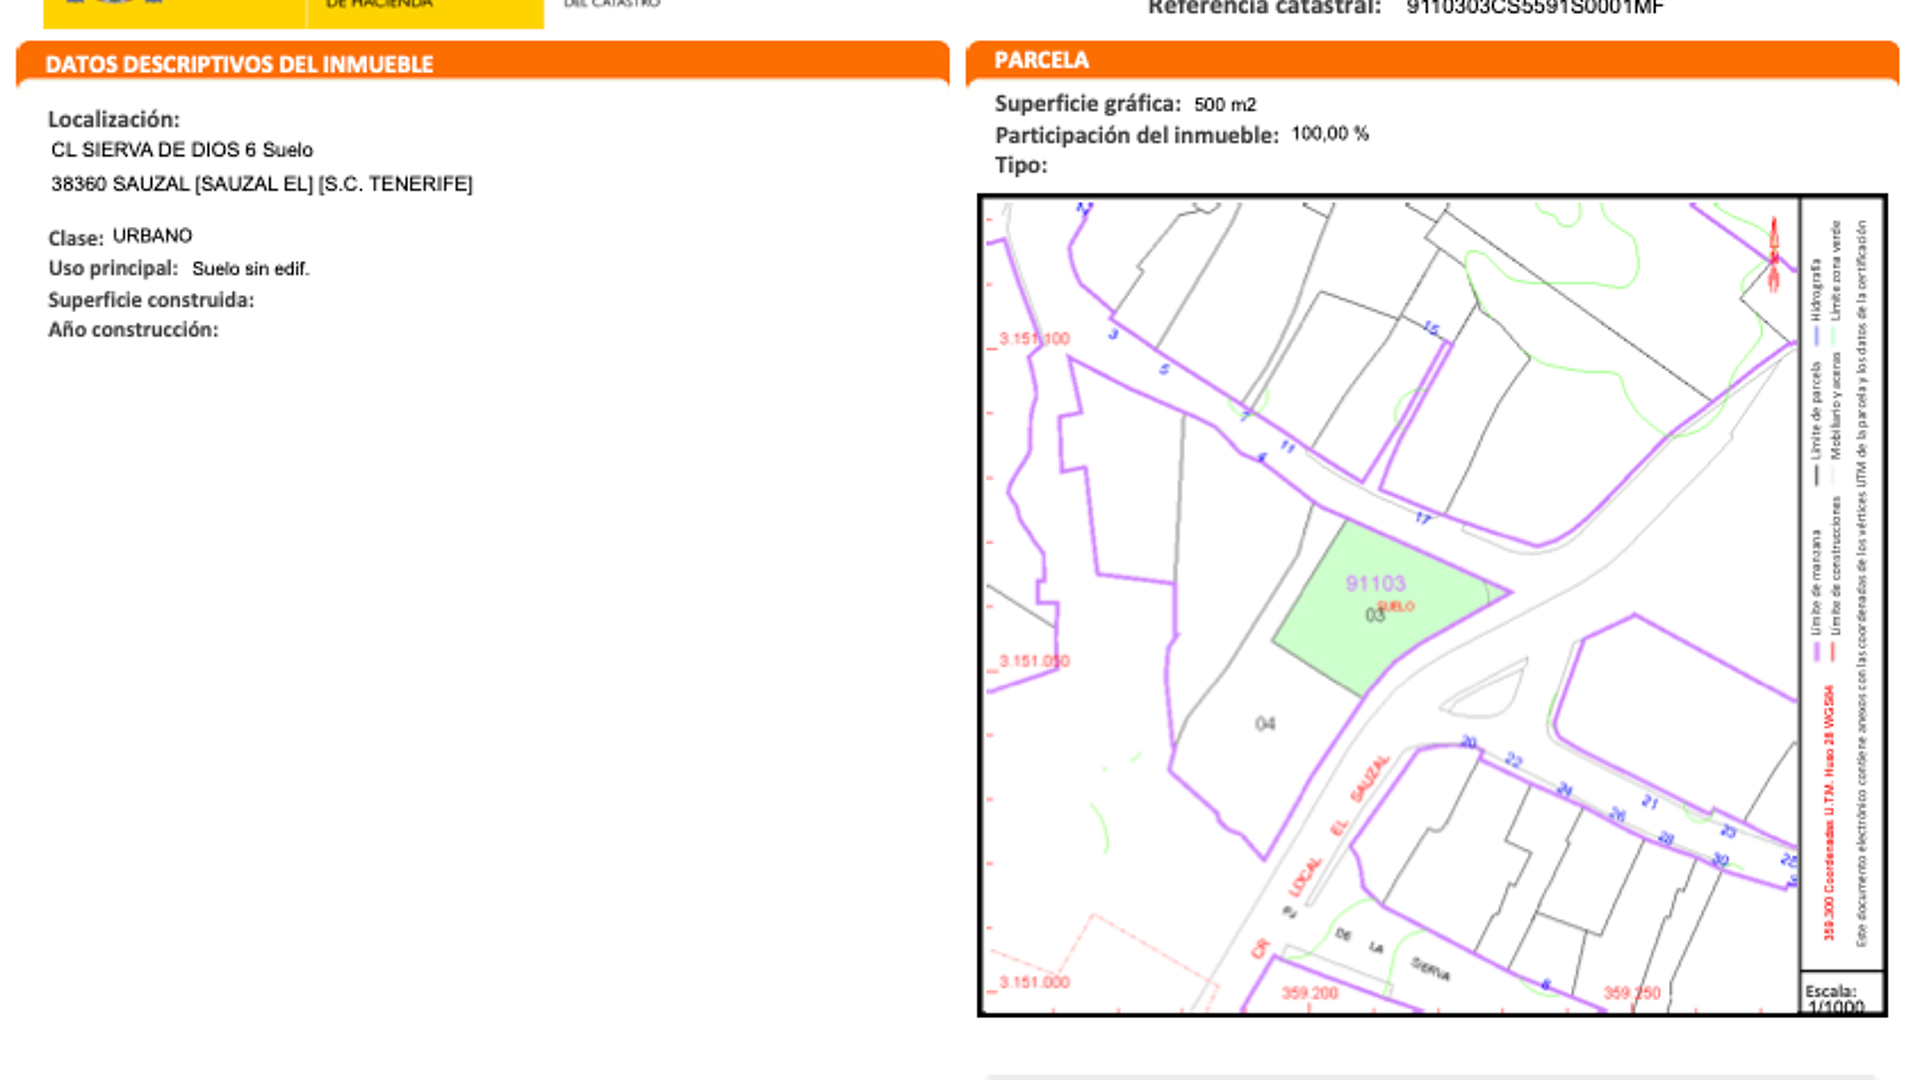Viewport: 1920px width, 1080px height.
Task: Click the 'Suelo sin edif.' use value
Action: click(251, 269)
